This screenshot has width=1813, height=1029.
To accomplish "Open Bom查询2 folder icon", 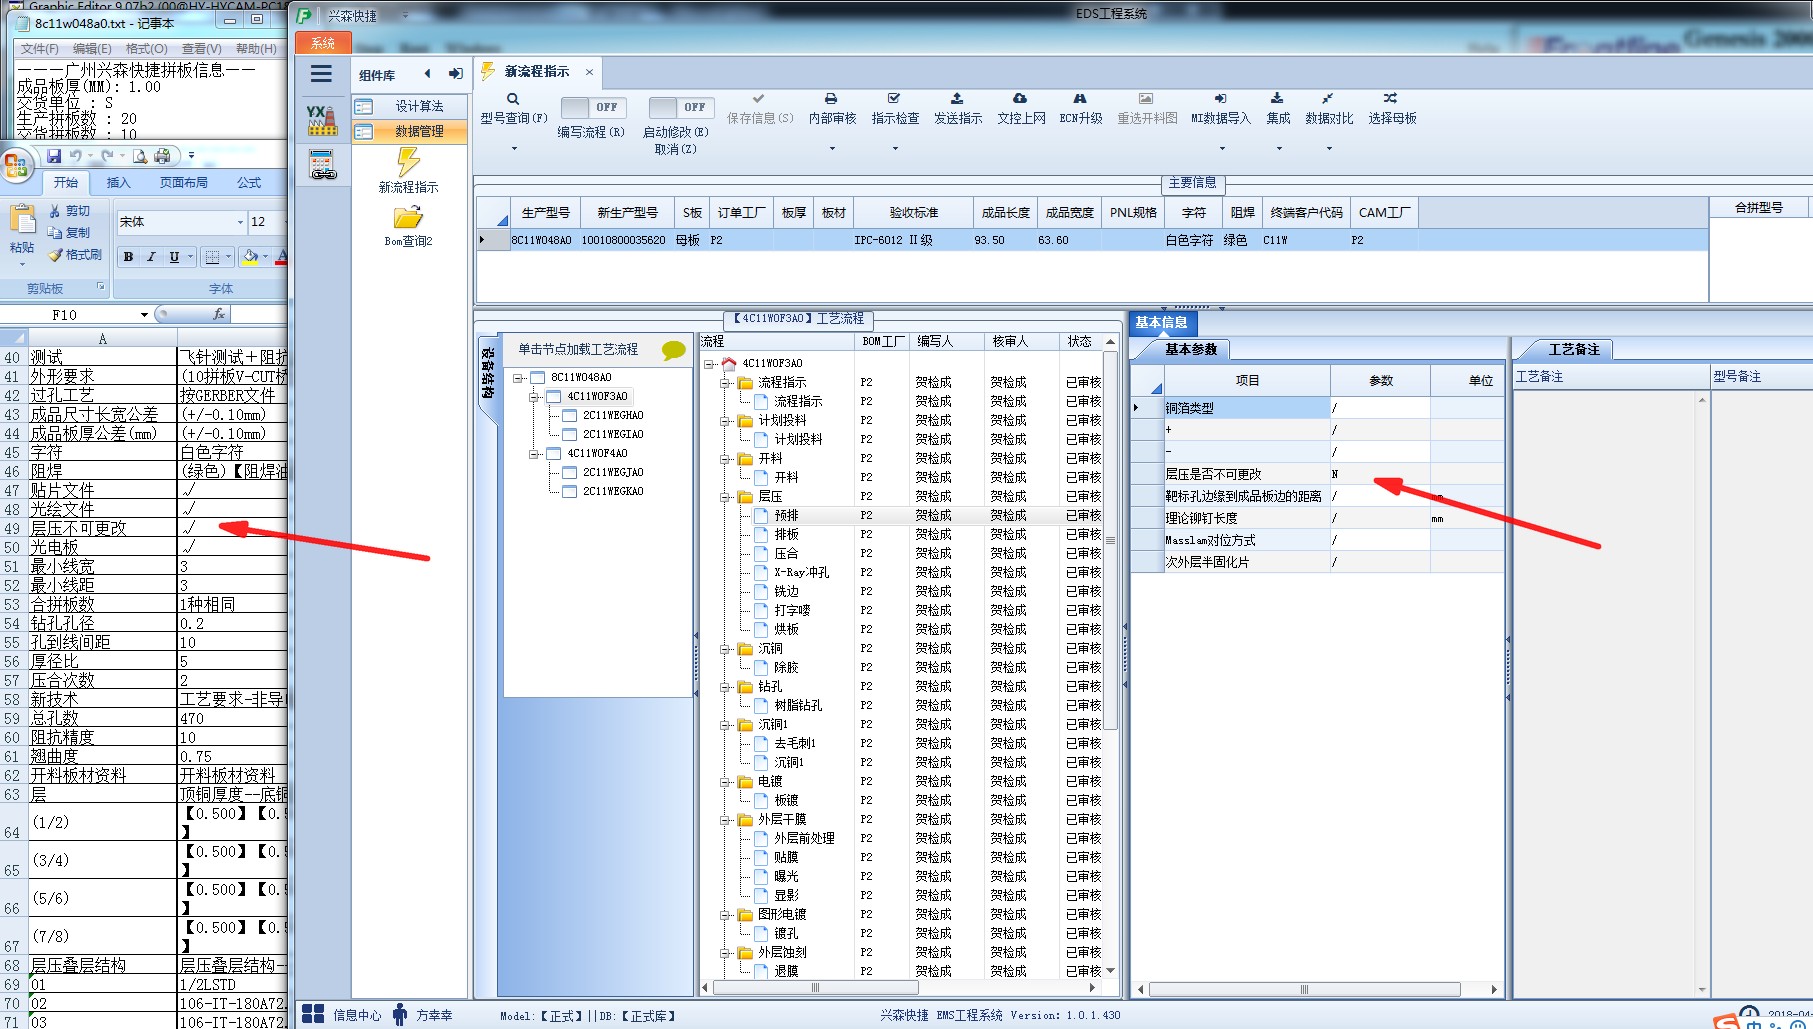I will pyautogui.click(x=408, y=217).
